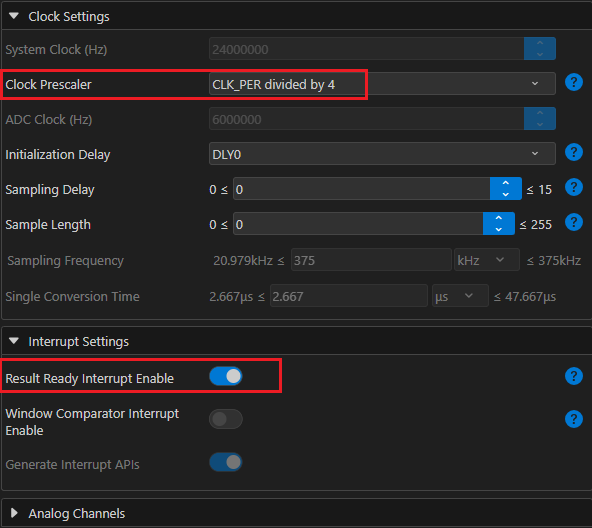Show help for Sample Length
Screen dimensions: 592x528
tap(574, 222)
